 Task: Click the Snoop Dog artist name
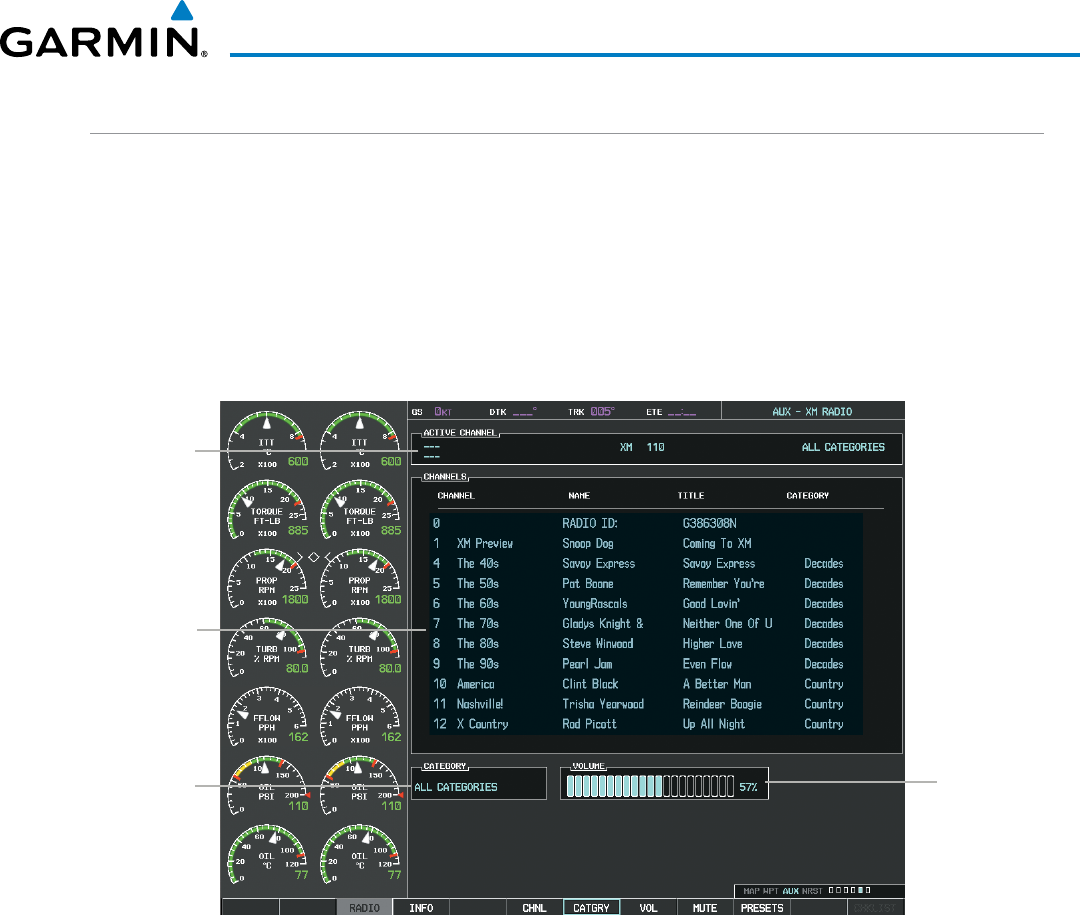[588, 543]
